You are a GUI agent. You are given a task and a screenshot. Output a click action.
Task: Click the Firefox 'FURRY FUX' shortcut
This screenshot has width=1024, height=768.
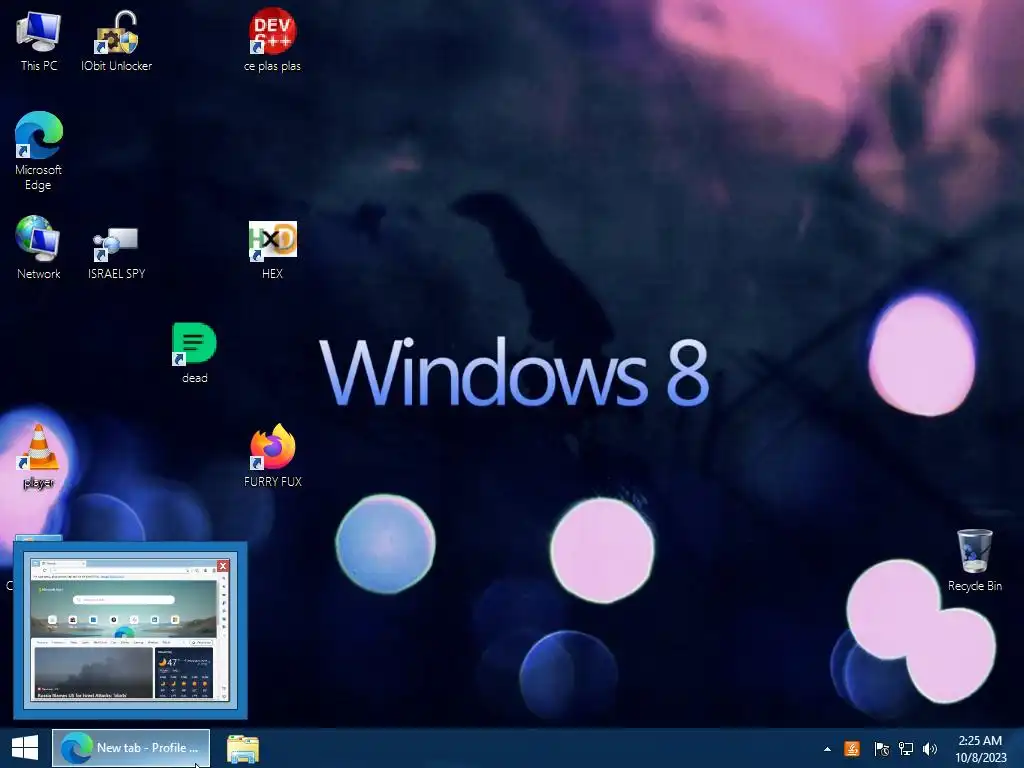(x=272, y=455)
